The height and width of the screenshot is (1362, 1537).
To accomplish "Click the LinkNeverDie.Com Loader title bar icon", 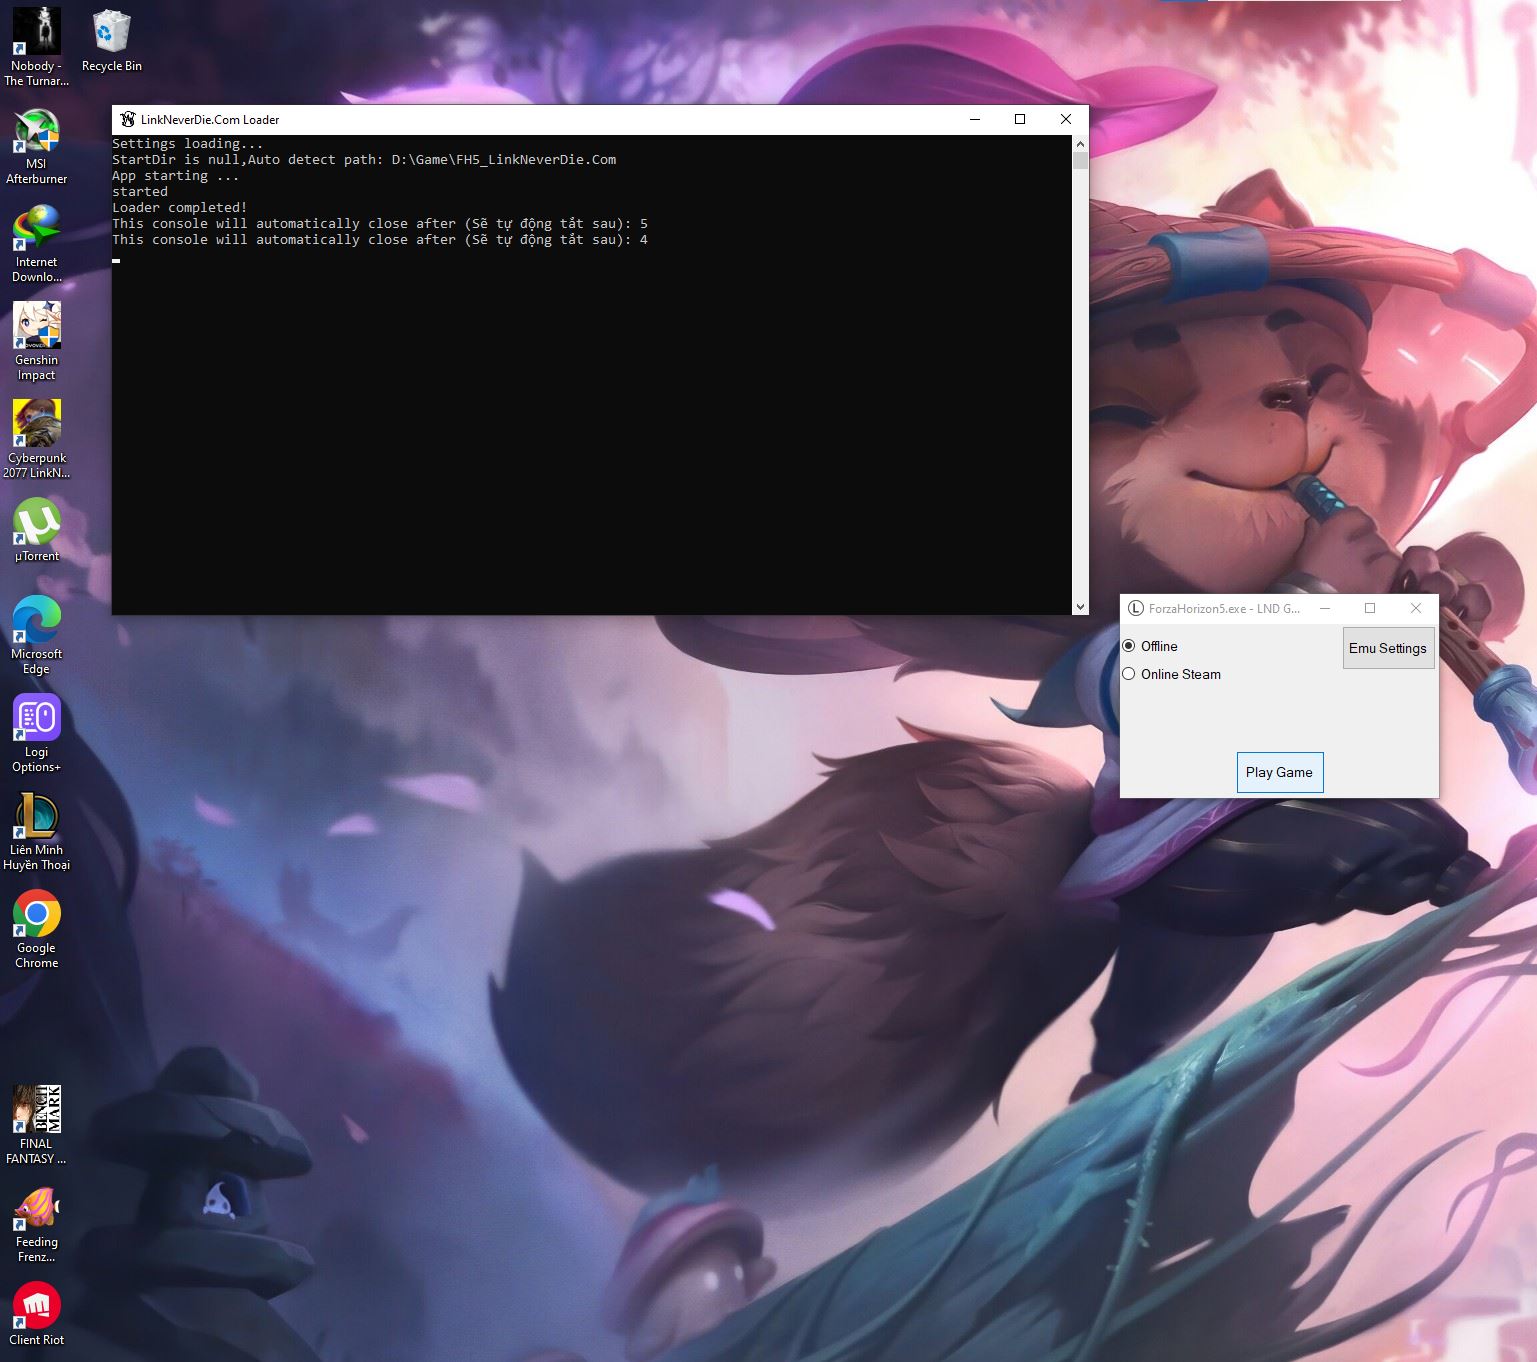I will tap(127, 119).
